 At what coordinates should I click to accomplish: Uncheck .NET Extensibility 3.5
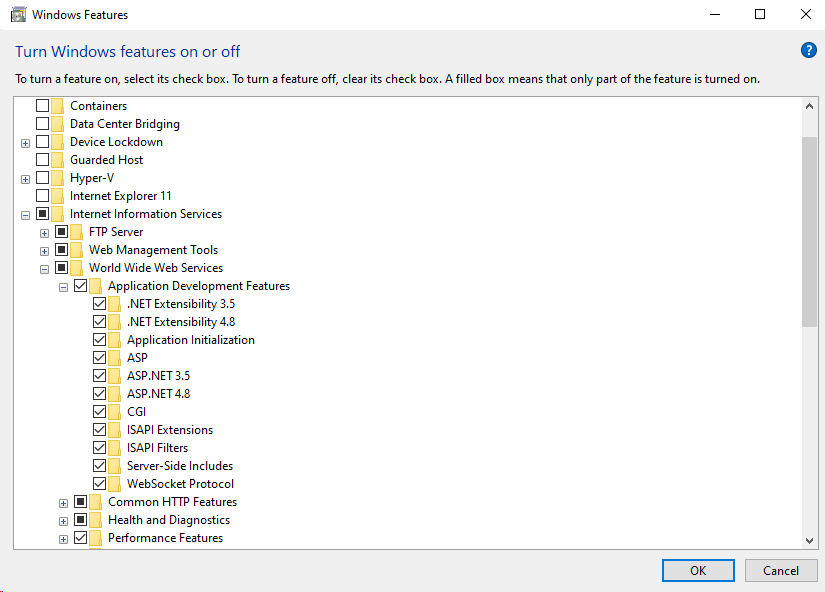click(99, 304)
